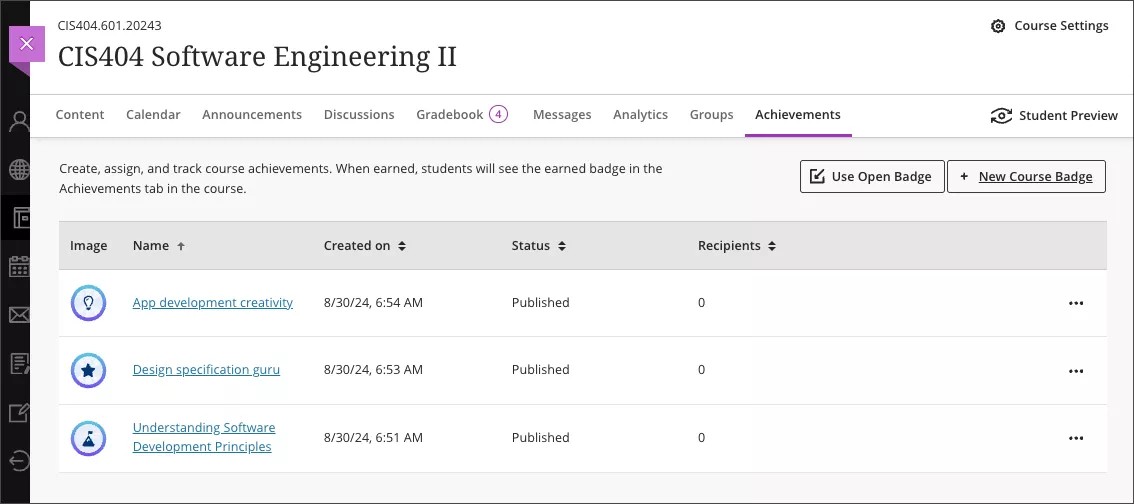Click the star badge image
This screenshot has height=504, width=1134.
pyautogui.click(x=88, y=370)
